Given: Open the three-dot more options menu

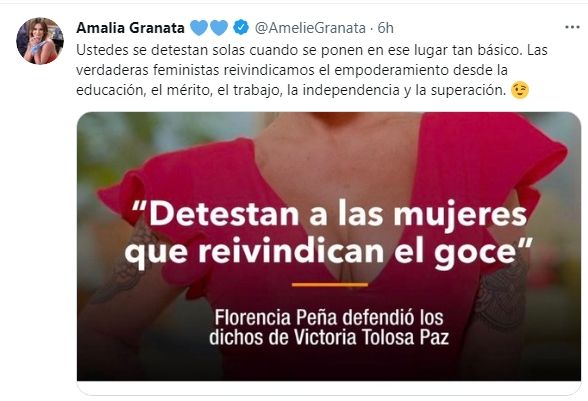Looking at the screenshot, I should [x=572, y=27].
